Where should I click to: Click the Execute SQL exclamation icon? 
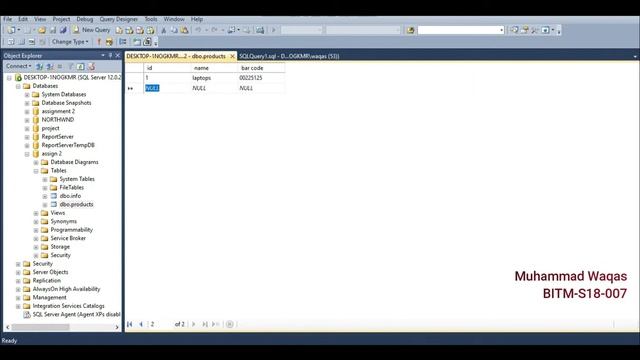tap(98, 42)
